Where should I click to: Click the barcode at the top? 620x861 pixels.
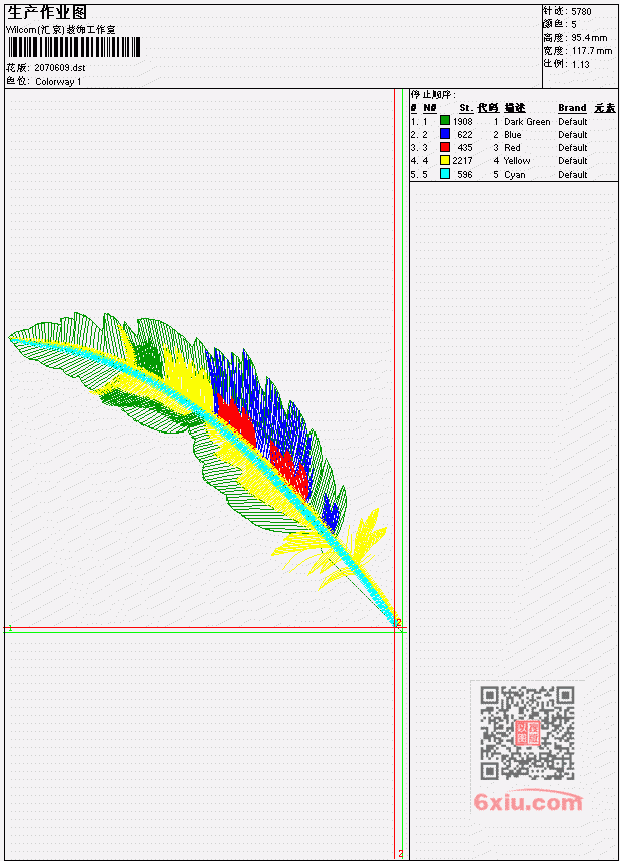click(74, 47)
